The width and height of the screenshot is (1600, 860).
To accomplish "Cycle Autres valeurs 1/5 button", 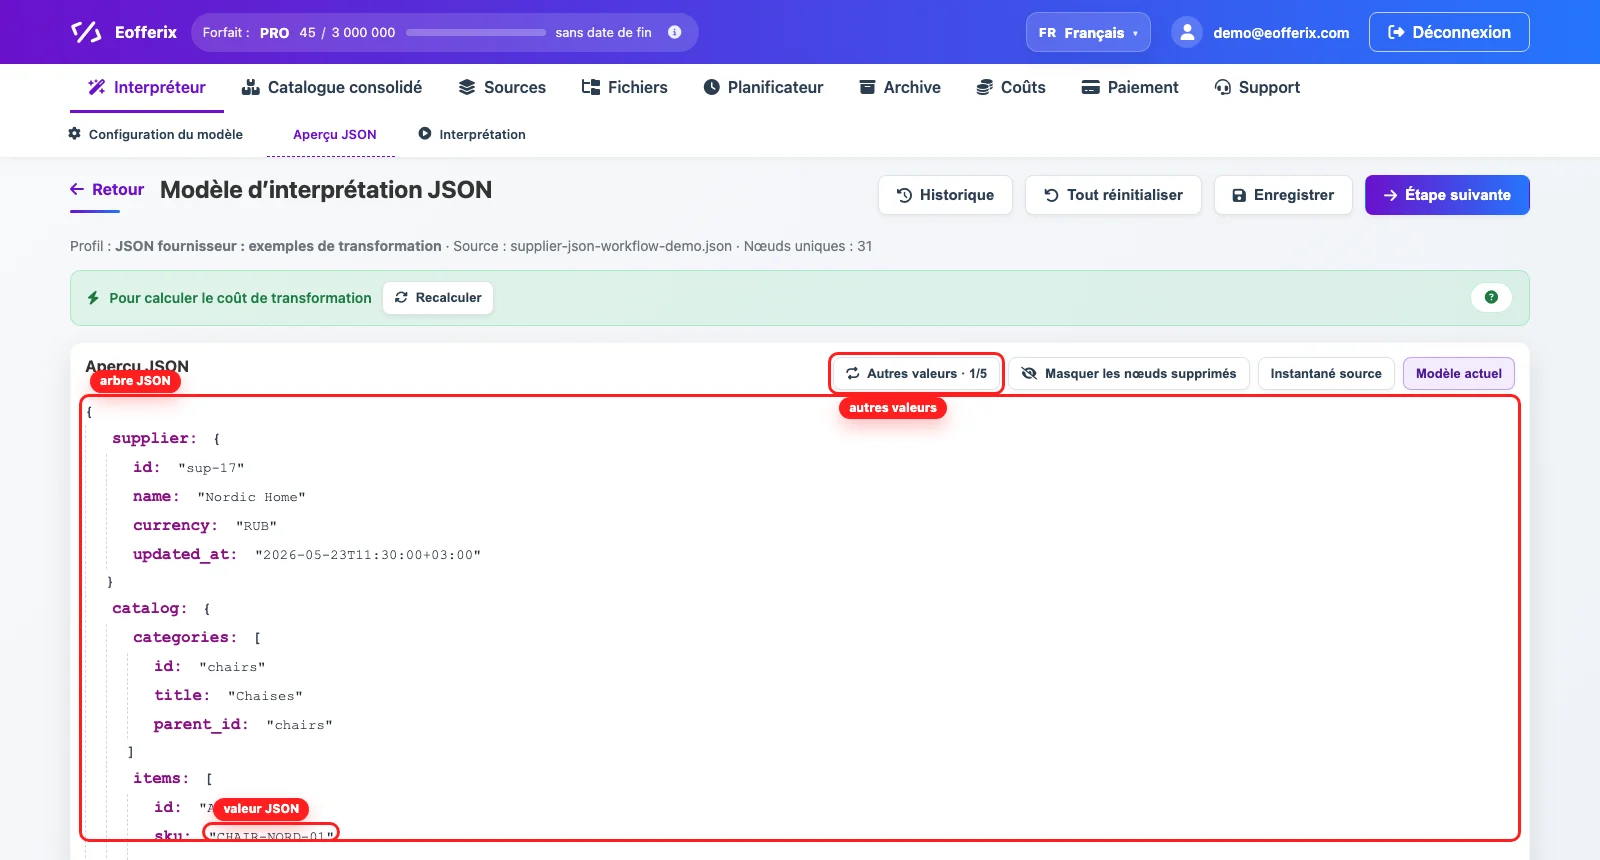I will [916, 374].
